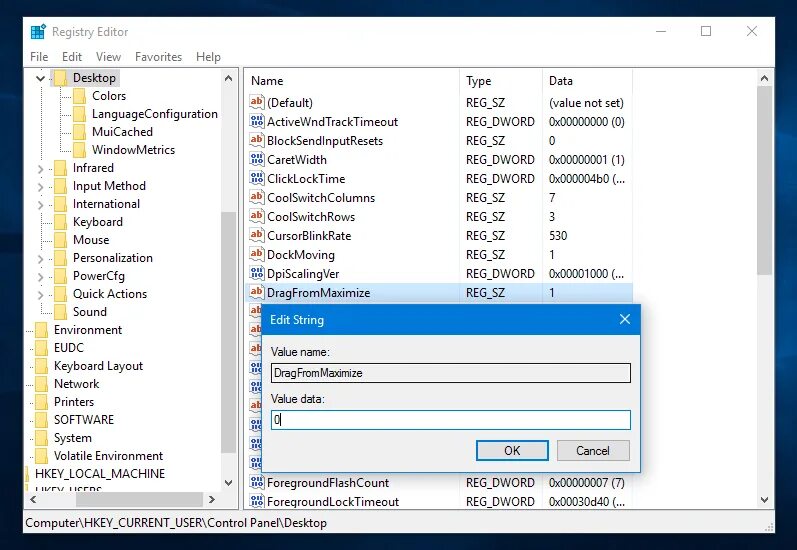Select the LanguageConfiguration folder icon

point(79,114)
